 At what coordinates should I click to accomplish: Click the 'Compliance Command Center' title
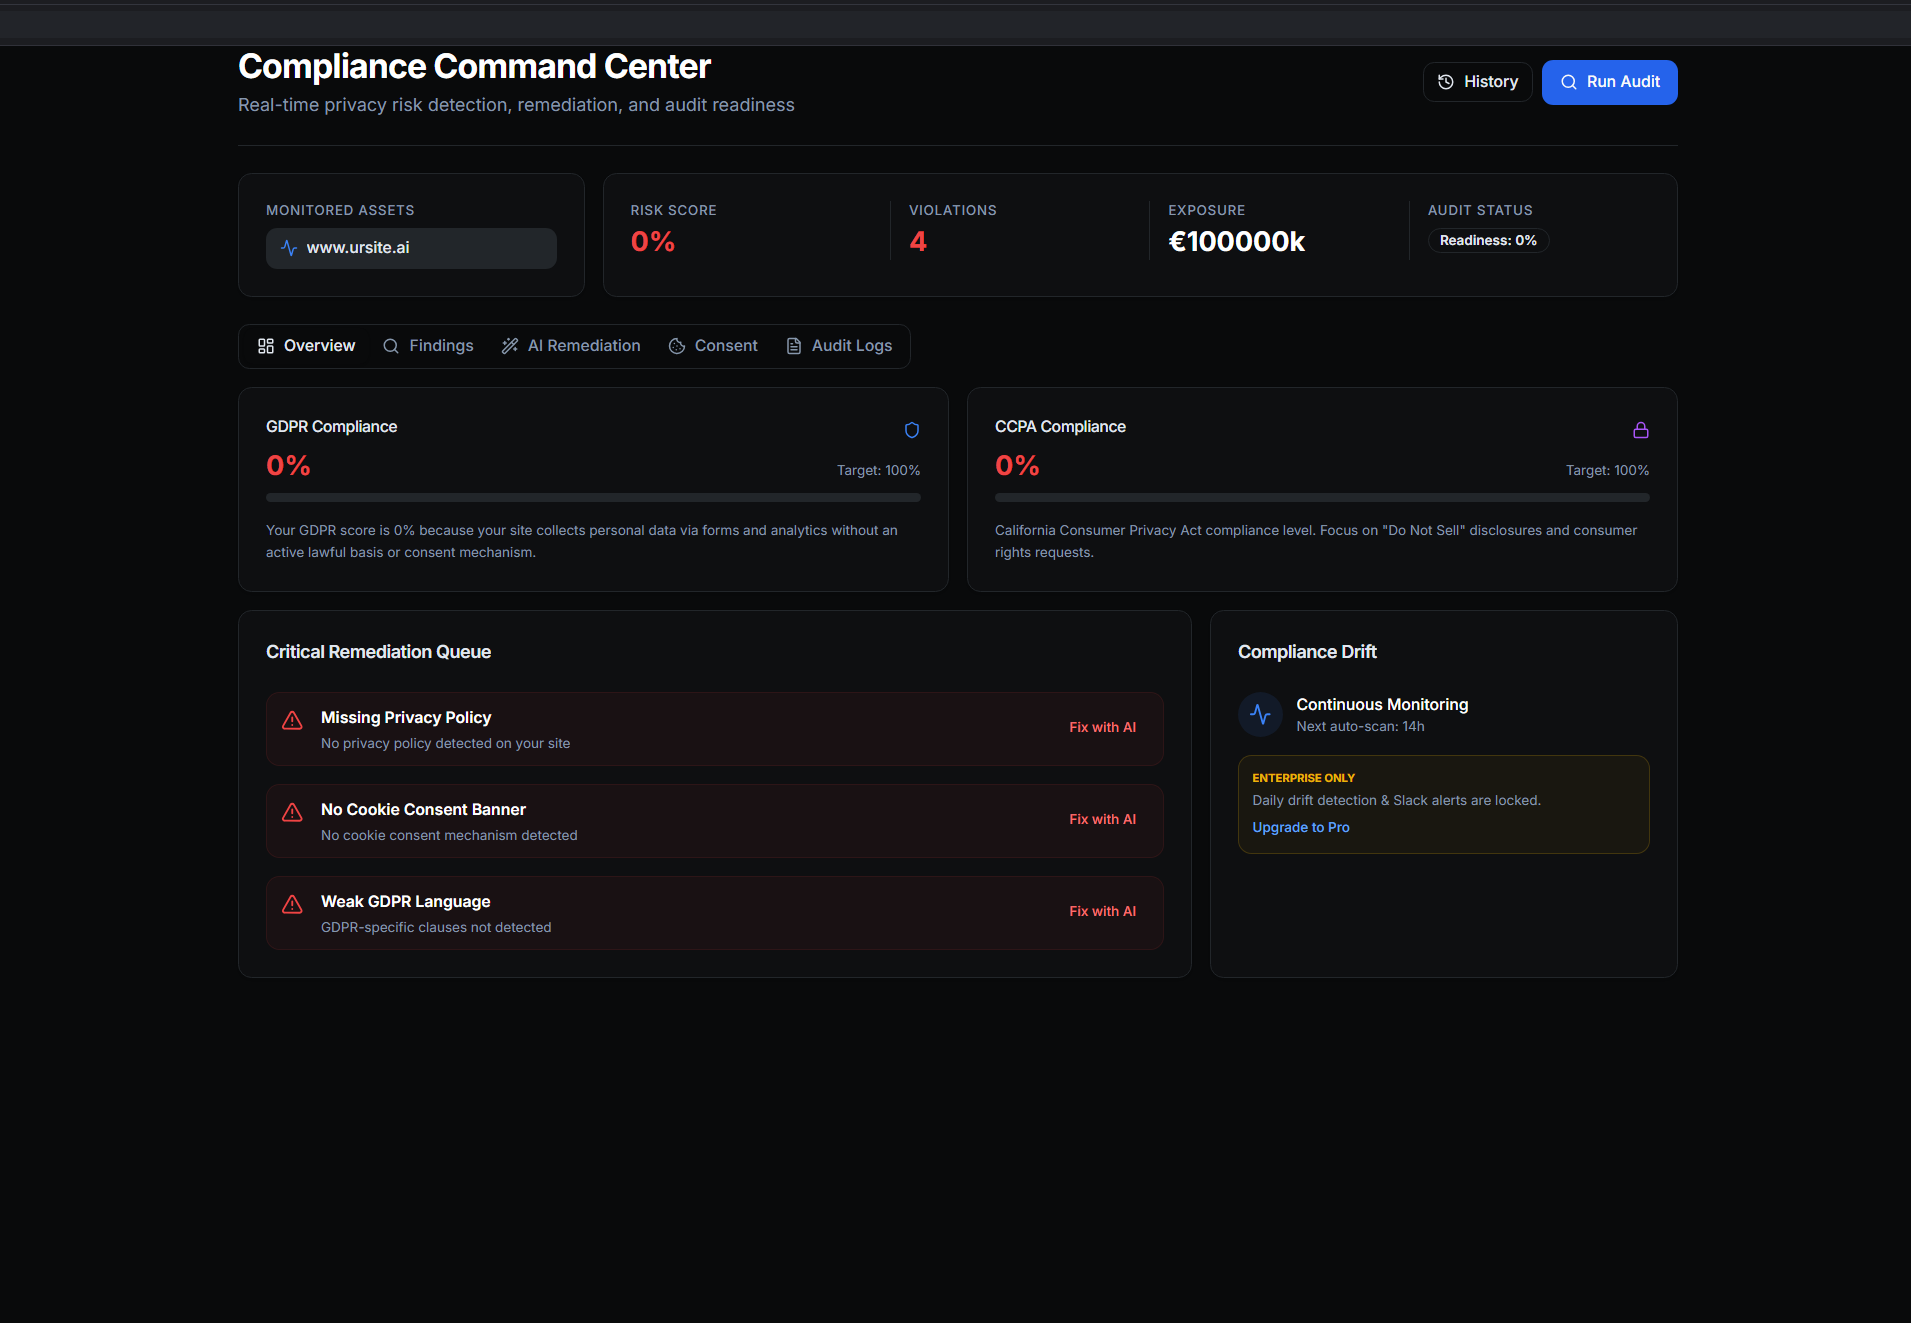click(474, 67)
